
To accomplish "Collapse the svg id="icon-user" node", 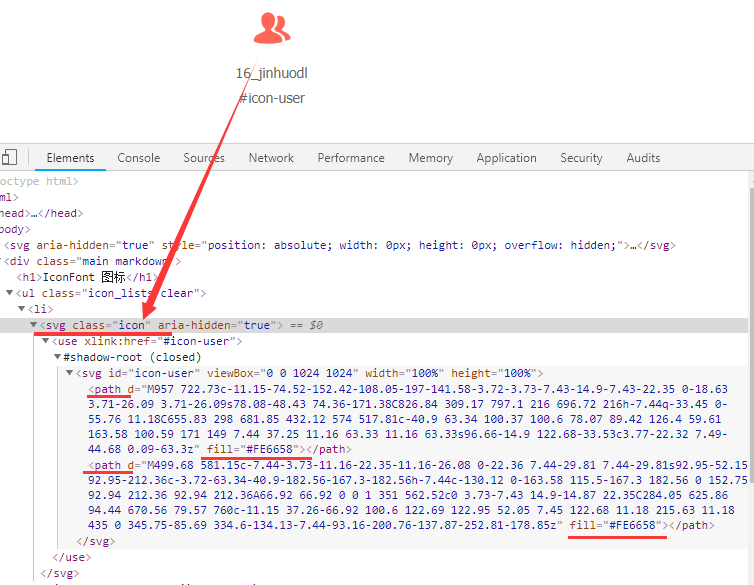I will [x=69, y=373].
